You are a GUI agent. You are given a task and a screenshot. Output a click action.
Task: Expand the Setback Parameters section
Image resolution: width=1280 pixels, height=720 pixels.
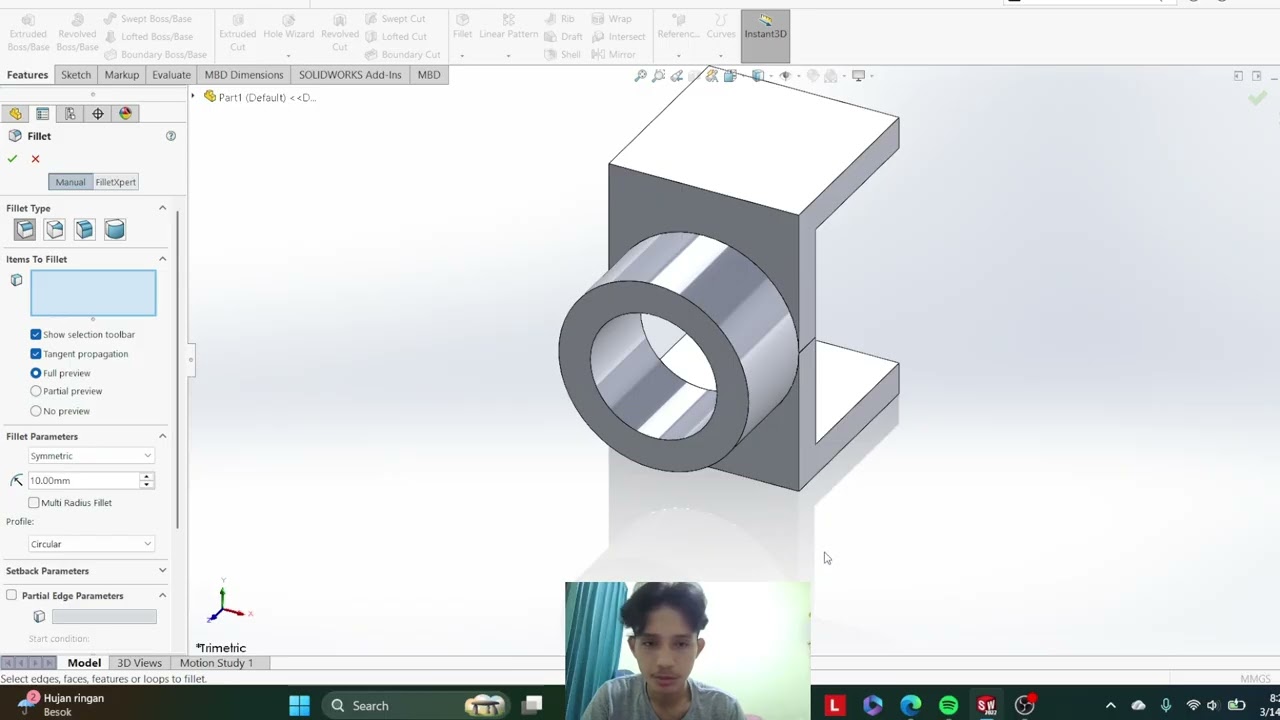click(162, 571)
